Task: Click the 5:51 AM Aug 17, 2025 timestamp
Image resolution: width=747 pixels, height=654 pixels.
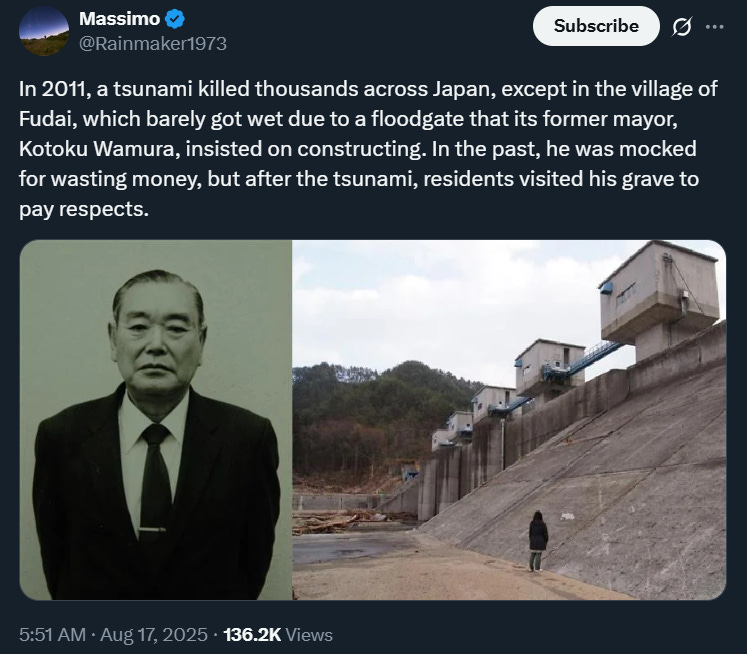Action: pos(113,634)
